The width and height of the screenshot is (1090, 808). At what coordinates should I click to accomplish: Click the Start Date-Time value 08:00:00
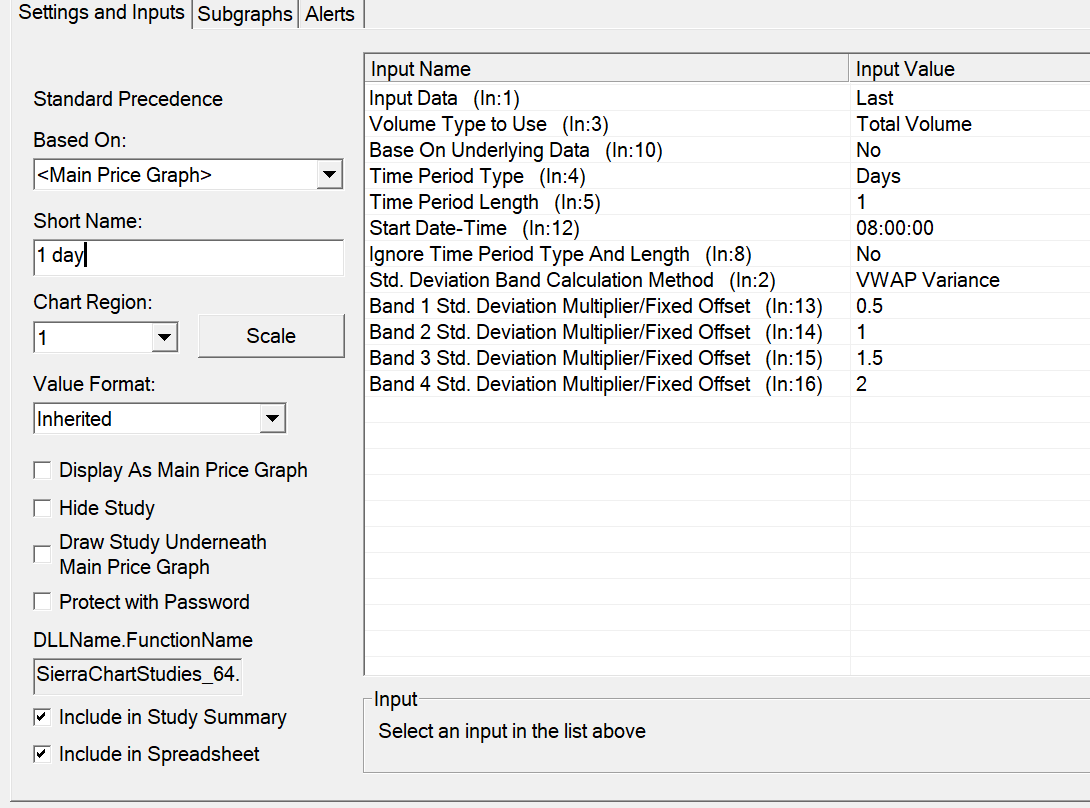pos(895,228)
